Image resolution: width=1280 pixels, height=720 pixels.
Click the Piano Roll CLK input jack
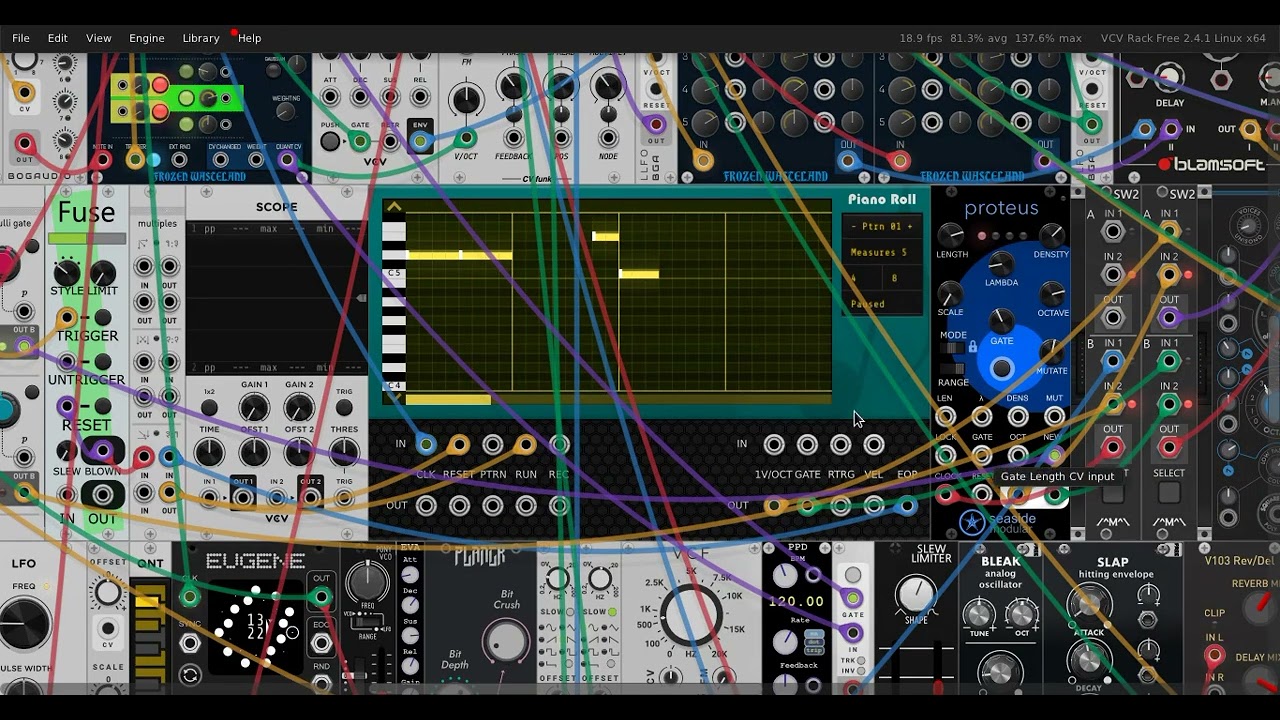(426, 444)
